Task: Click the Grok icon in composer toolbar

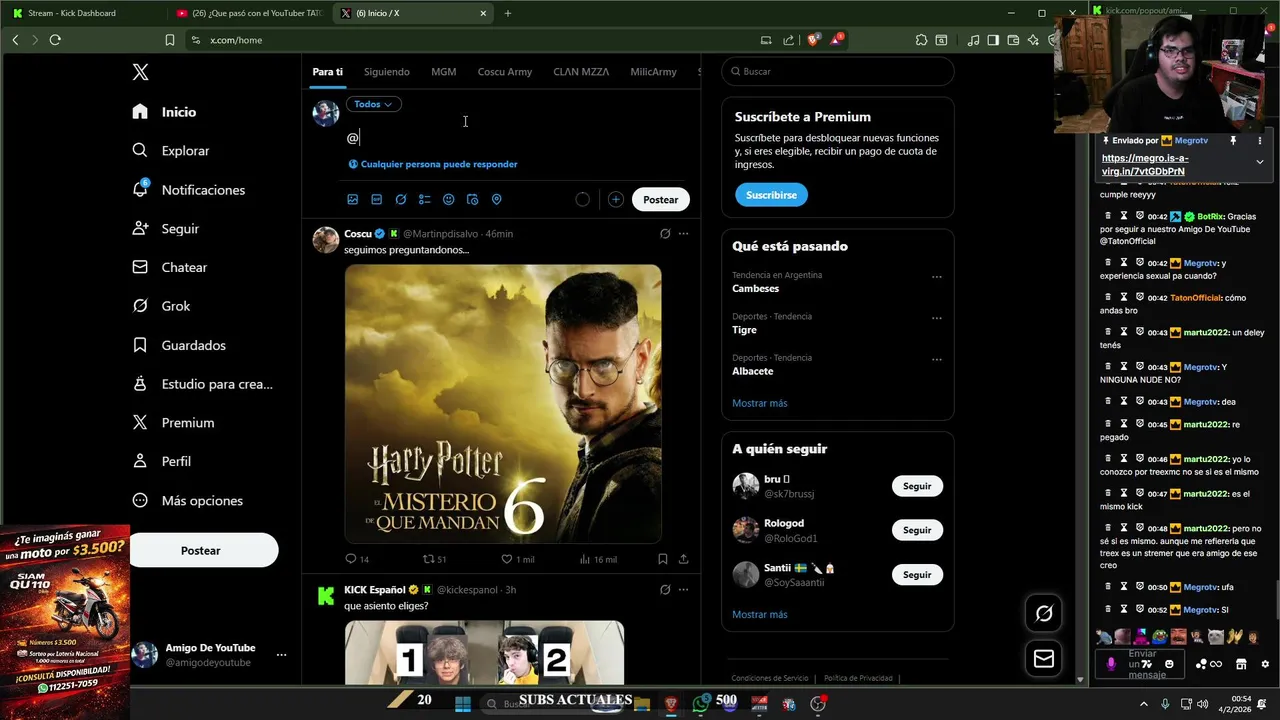Action: coord(401,200)
